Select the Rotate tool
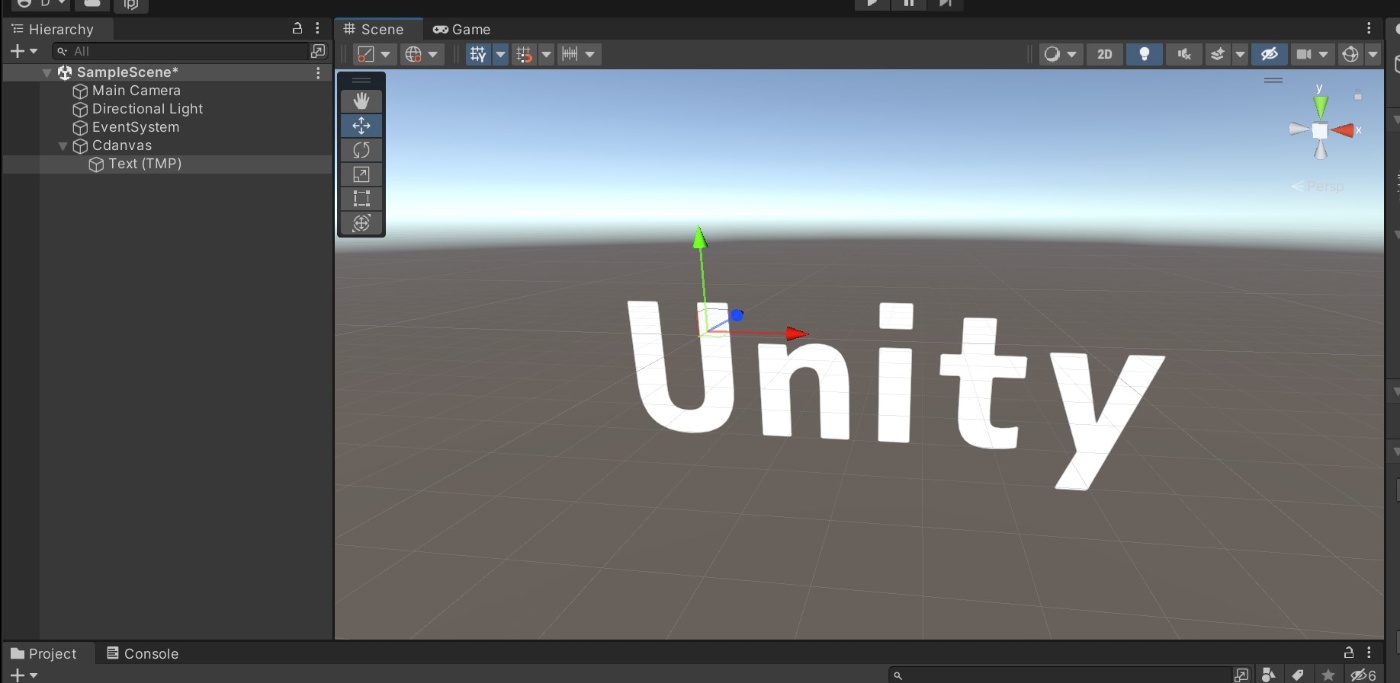This screenshot has height=683, width=1400. coord(361,150)
